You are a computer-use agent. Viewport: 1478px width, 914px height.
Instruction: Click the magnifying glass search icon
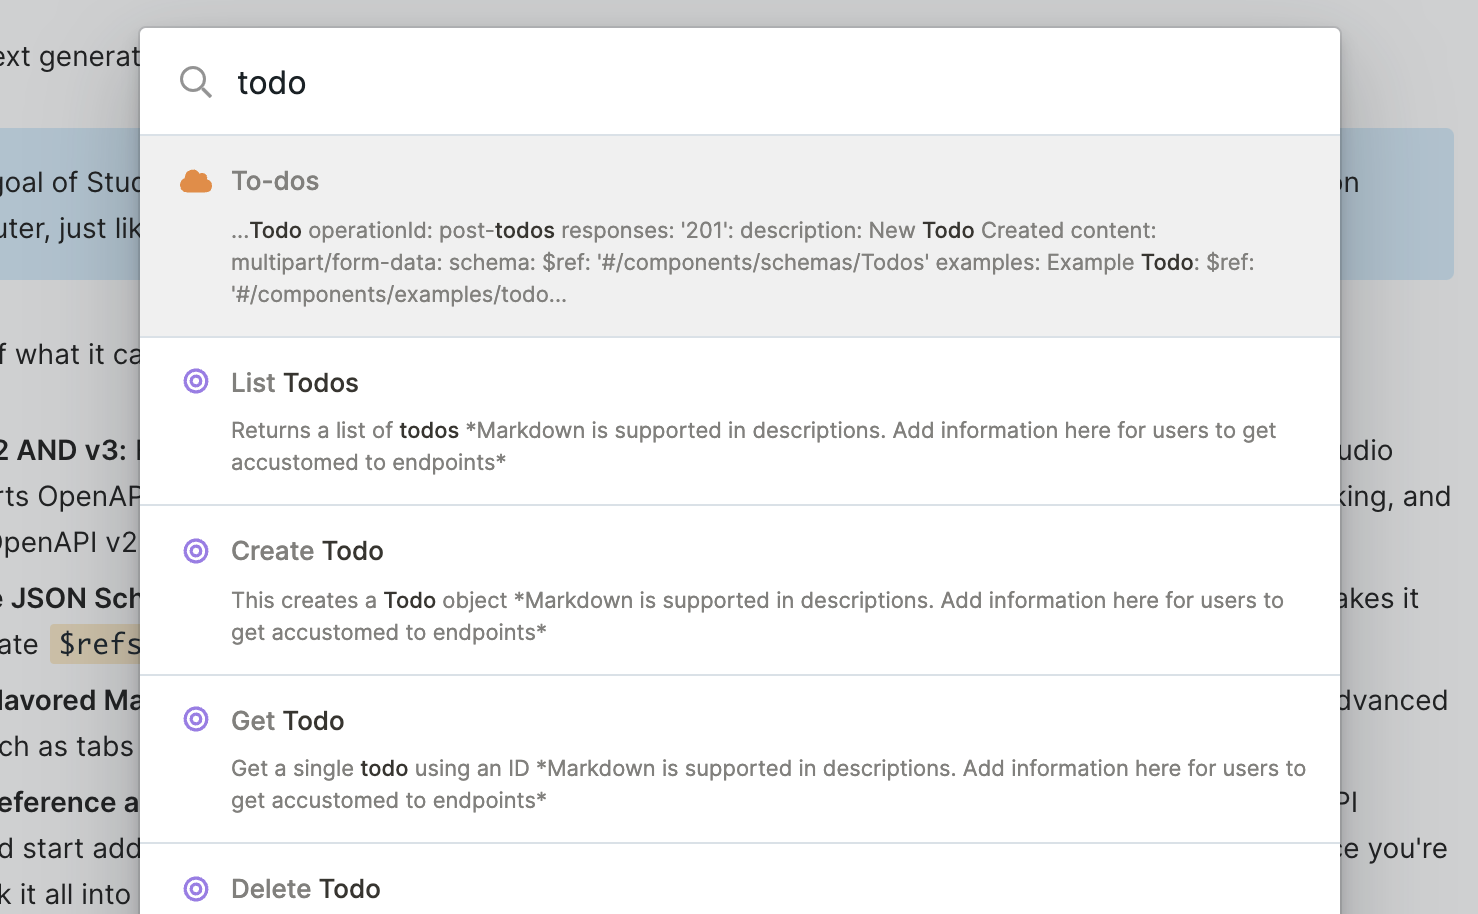(196, 83)
